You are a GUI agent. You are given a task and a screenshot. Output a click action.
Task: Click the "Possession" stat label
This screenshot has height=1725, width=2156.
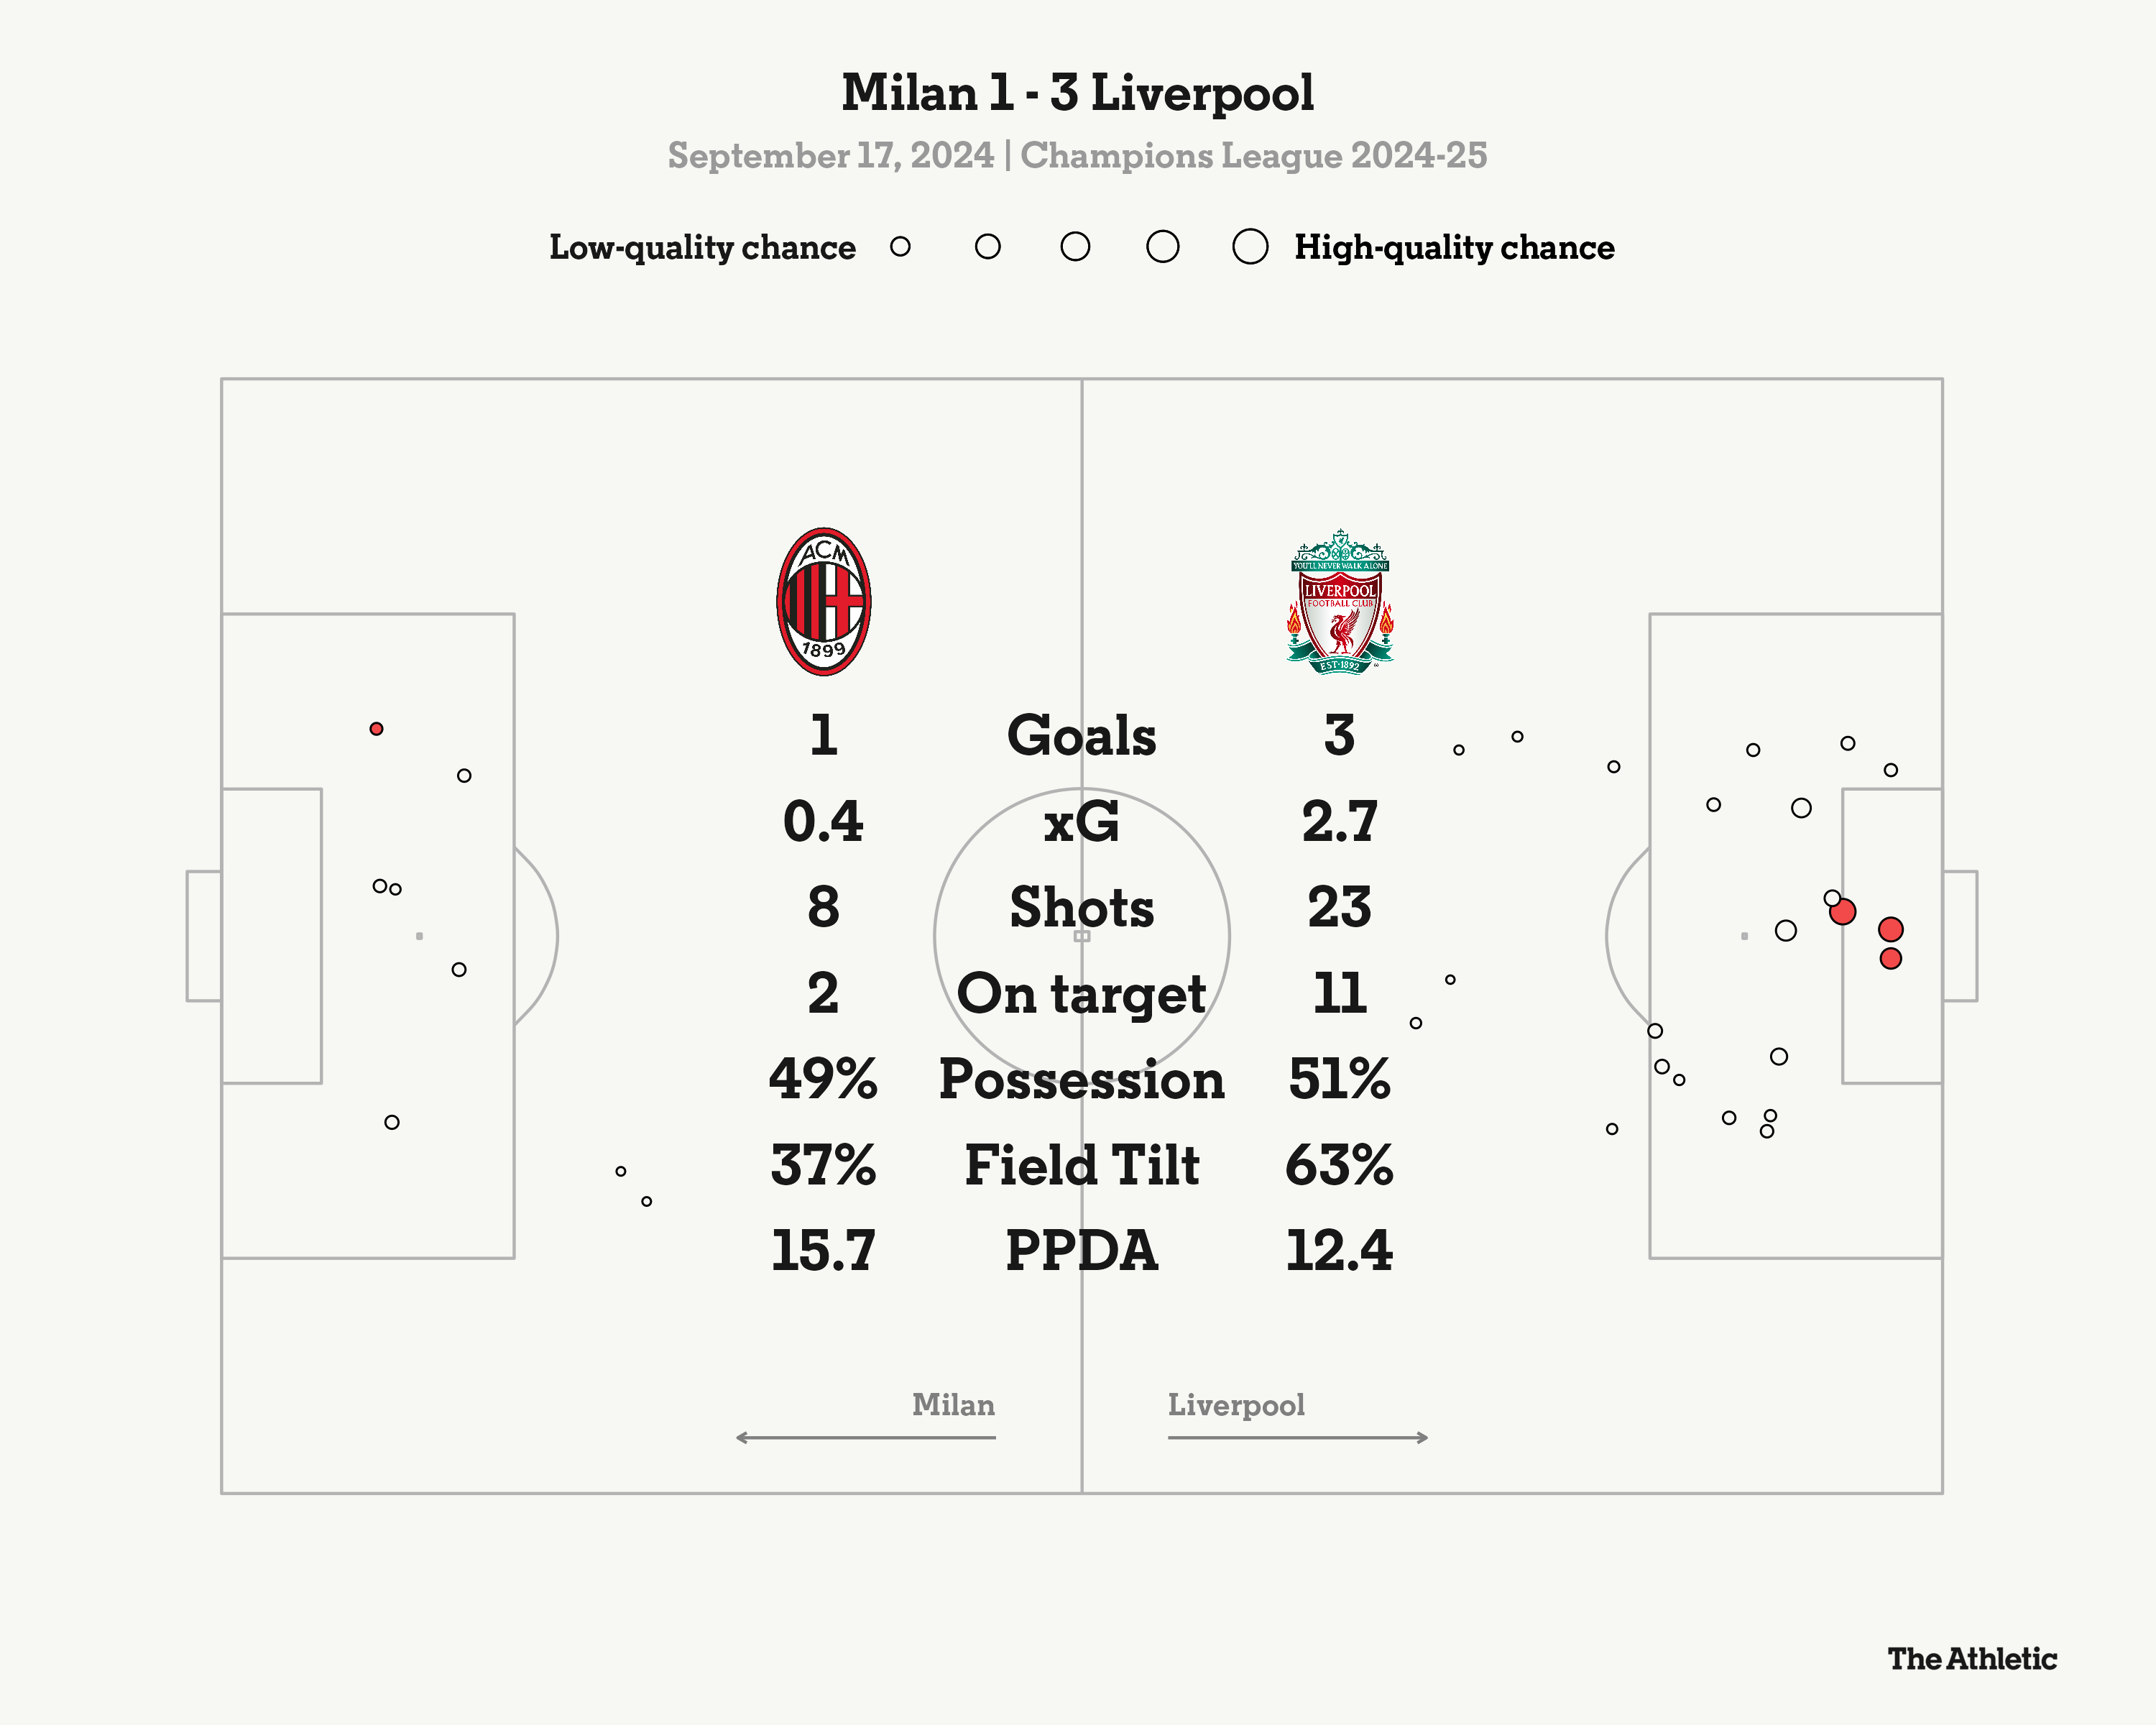tap(1081, 1080)
